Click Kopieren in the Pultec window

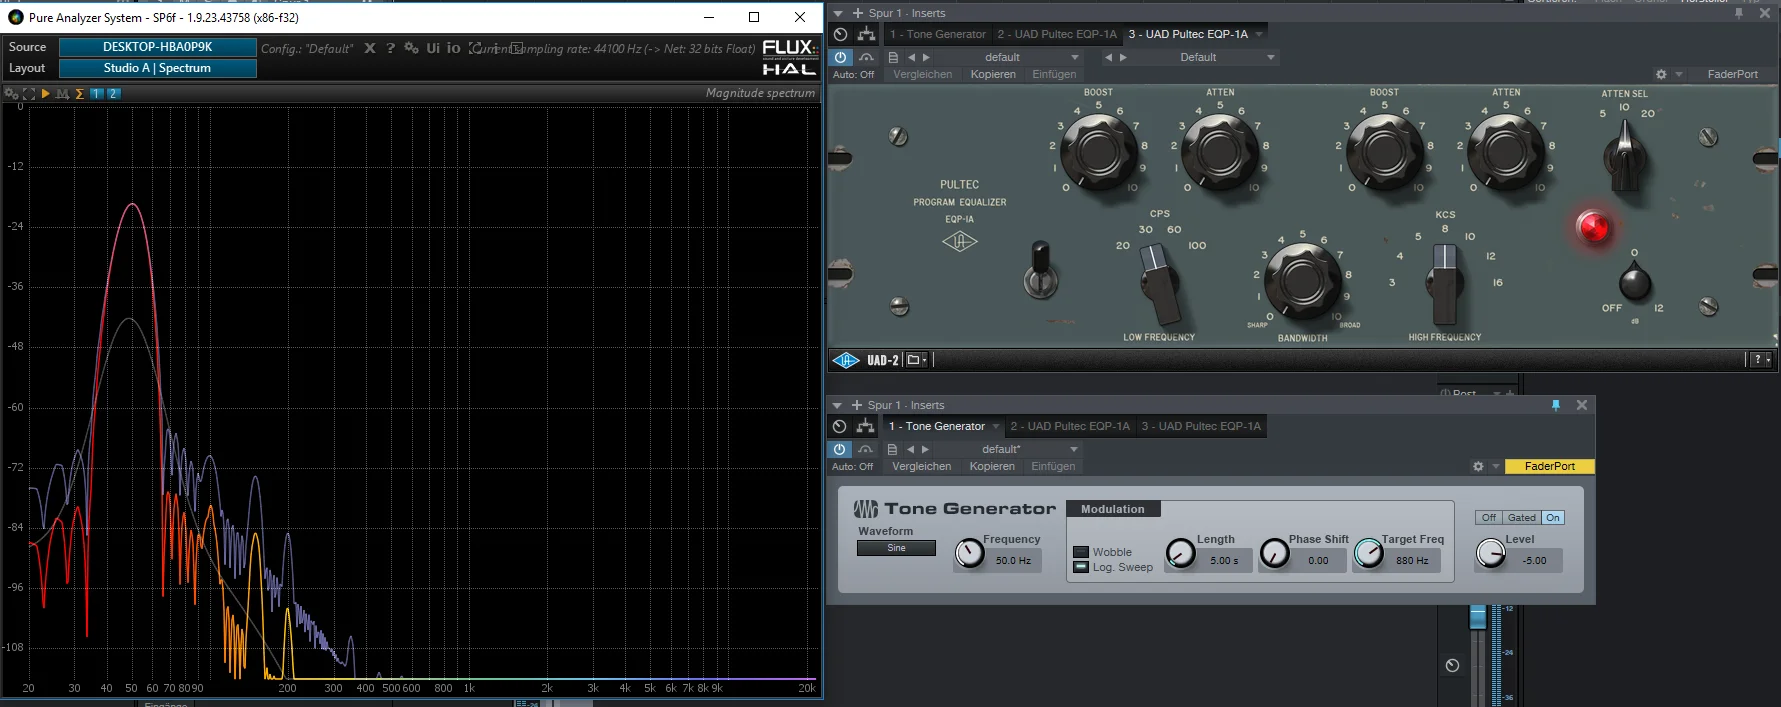point(993,74)
